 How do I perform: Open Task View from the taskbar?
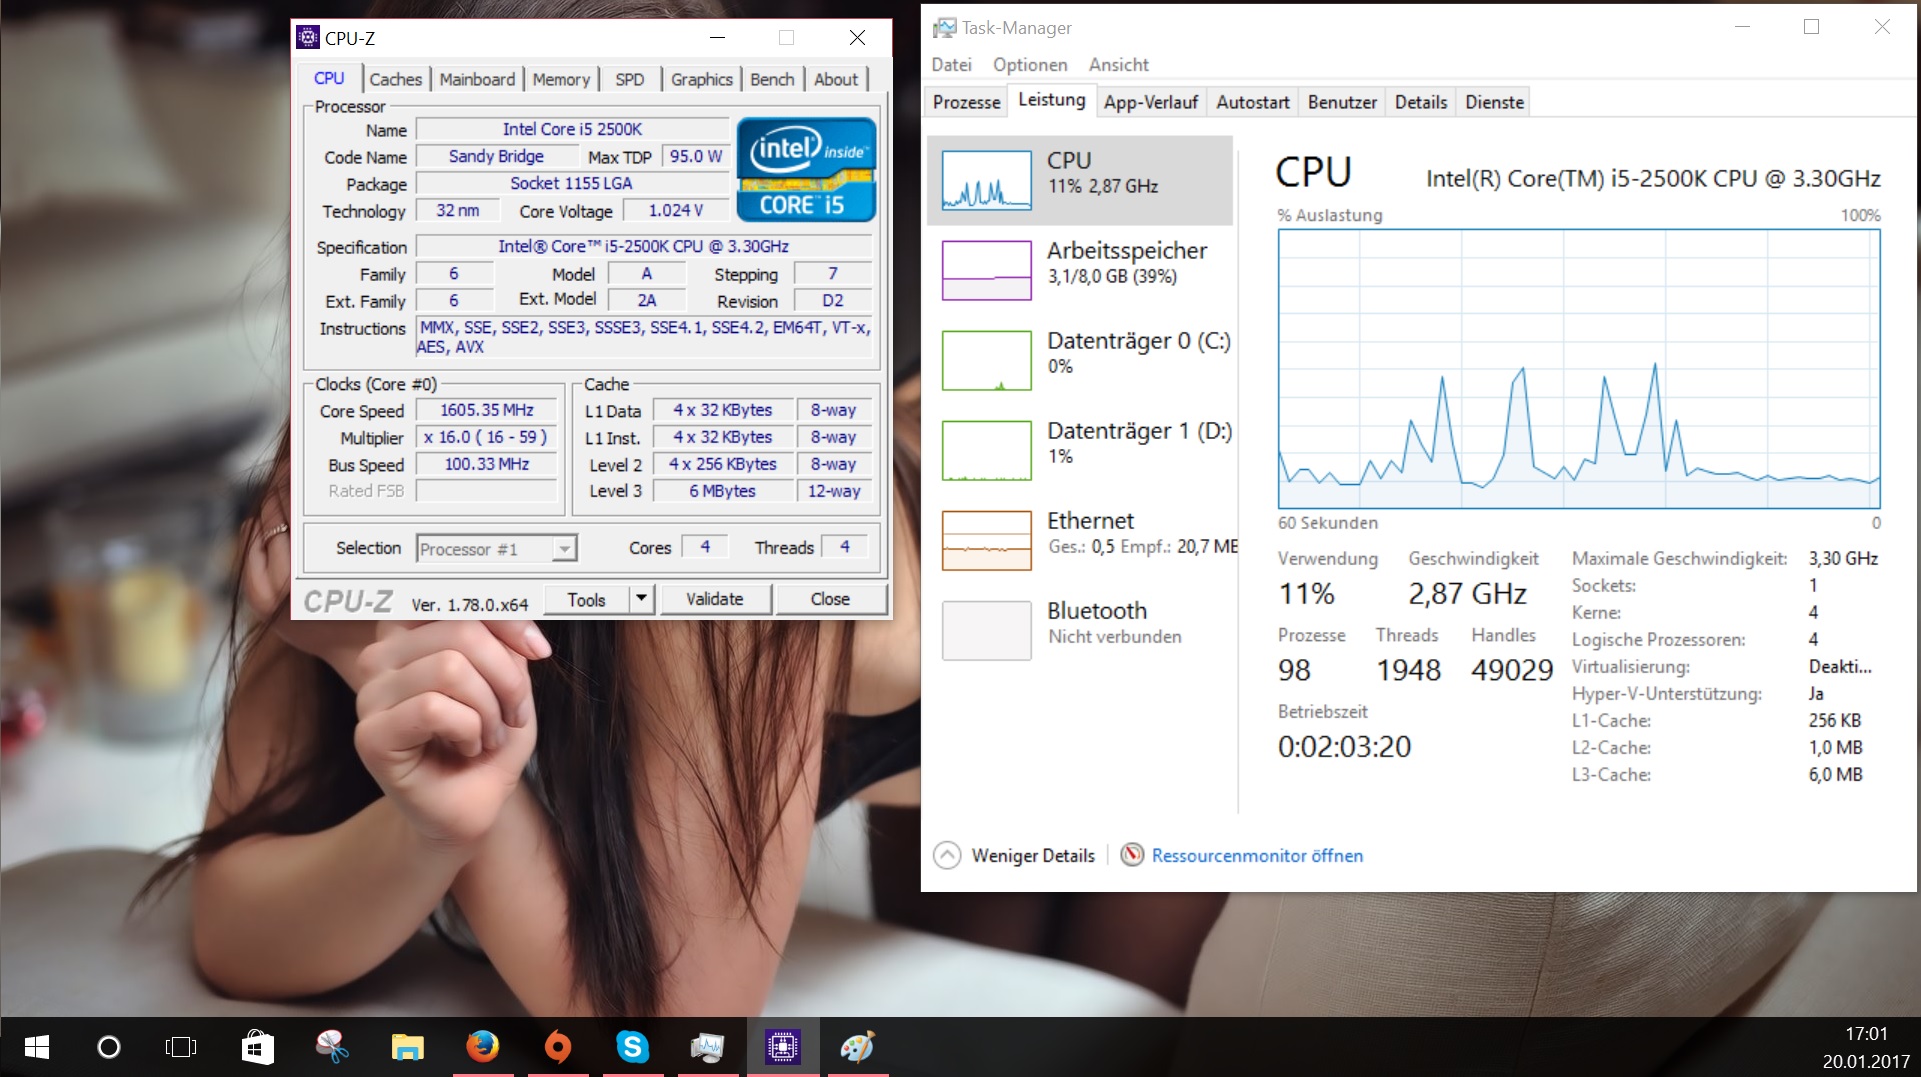click(181, 1047)
